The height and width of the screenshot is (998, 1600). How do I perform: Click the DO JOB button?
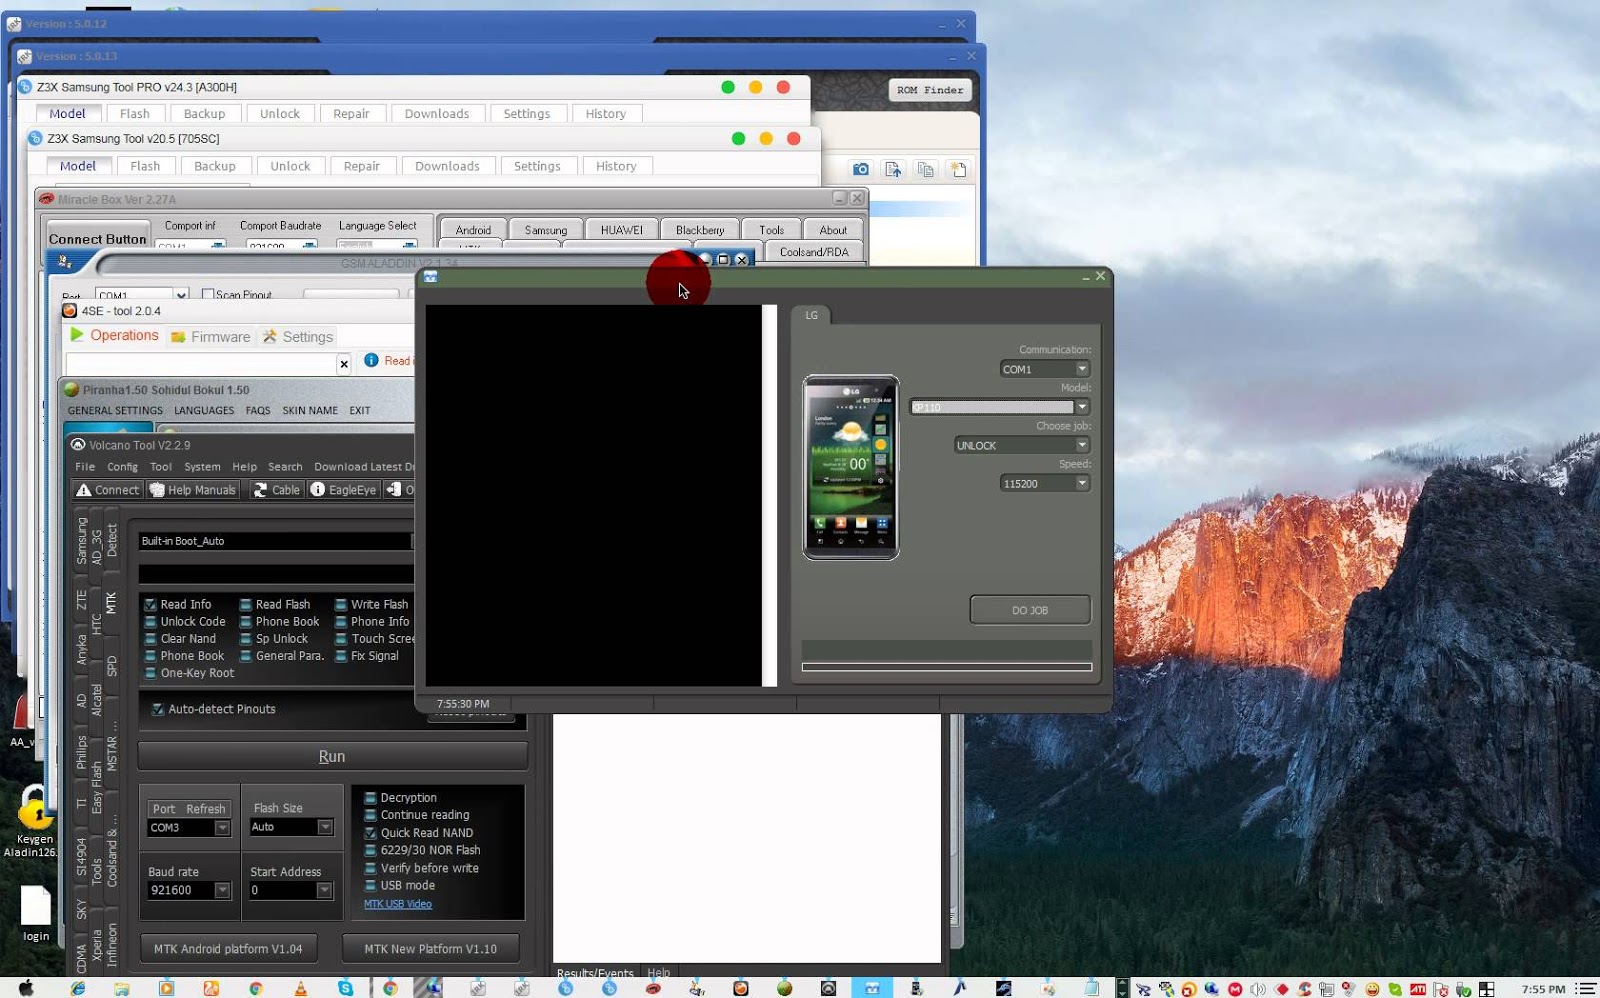coord(1030,610)
